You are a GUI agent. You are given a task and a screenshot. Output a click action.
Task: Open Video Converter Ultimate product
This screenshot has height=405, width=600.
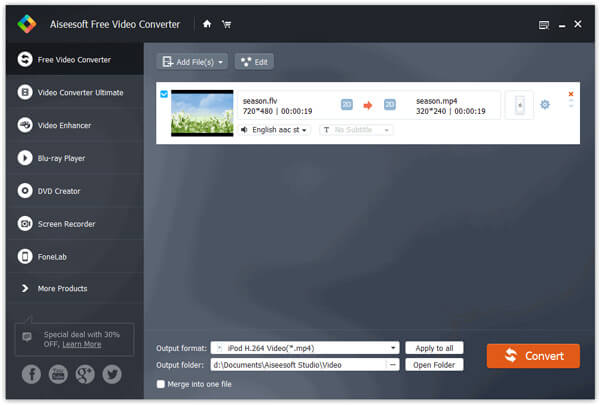click(75, 92)
